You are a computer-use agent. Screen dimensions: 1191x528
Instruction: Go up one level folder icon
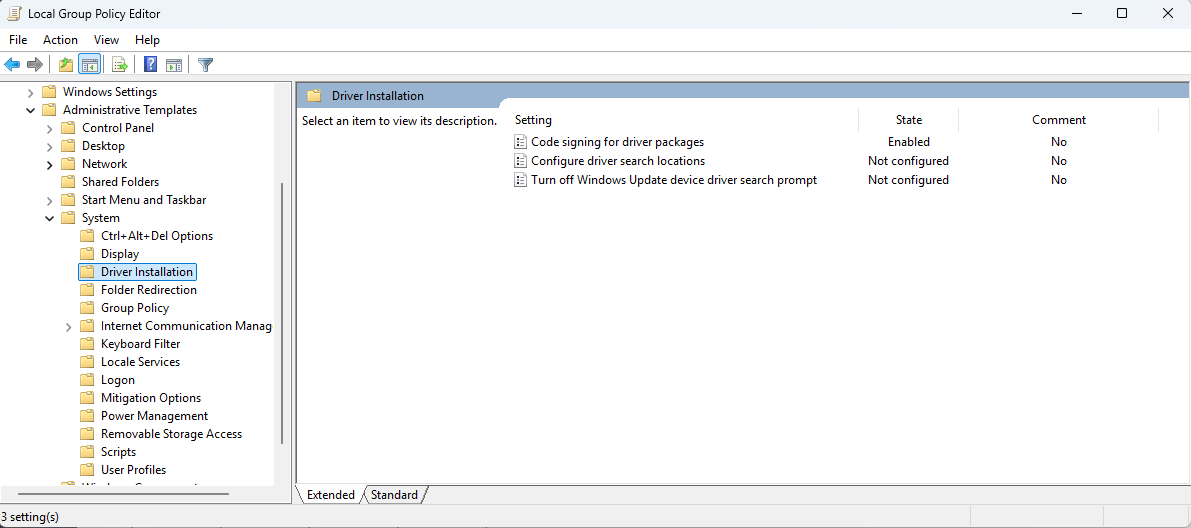click(66, 65)
